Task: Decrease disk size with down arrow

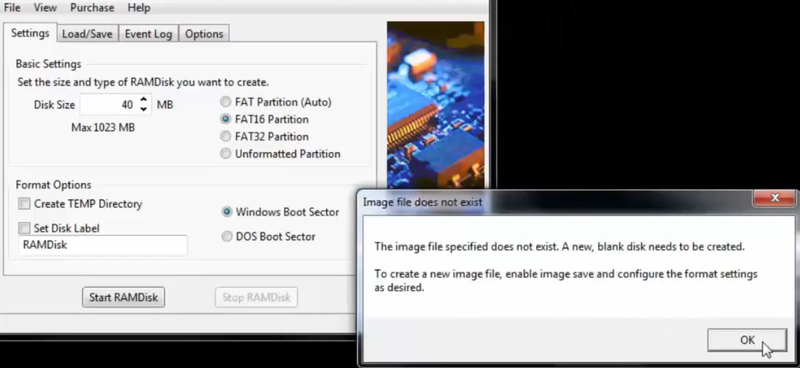Action: (144, 109)
